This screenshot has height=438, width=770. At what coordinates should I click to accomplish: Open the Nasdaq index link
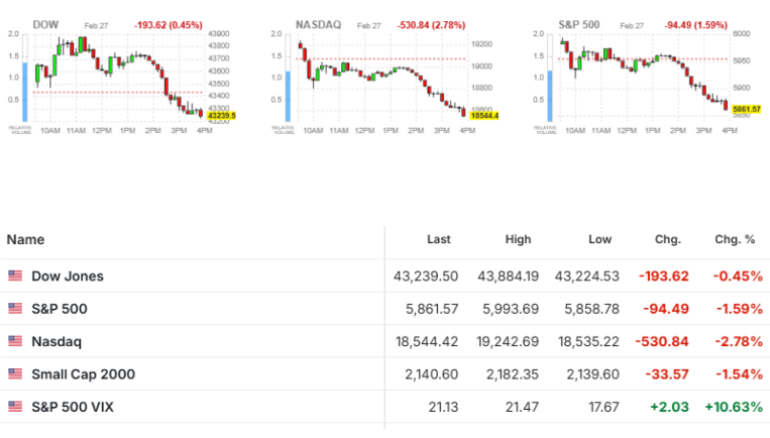[56, 342]
